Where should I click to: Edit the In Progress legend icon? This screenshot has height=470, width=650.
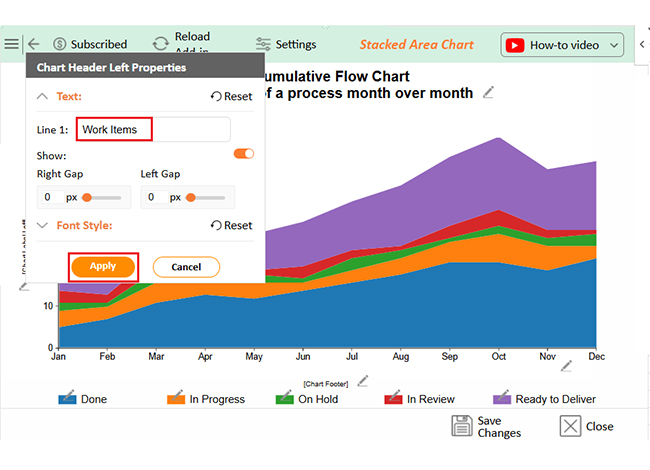(x=176, y=398)
